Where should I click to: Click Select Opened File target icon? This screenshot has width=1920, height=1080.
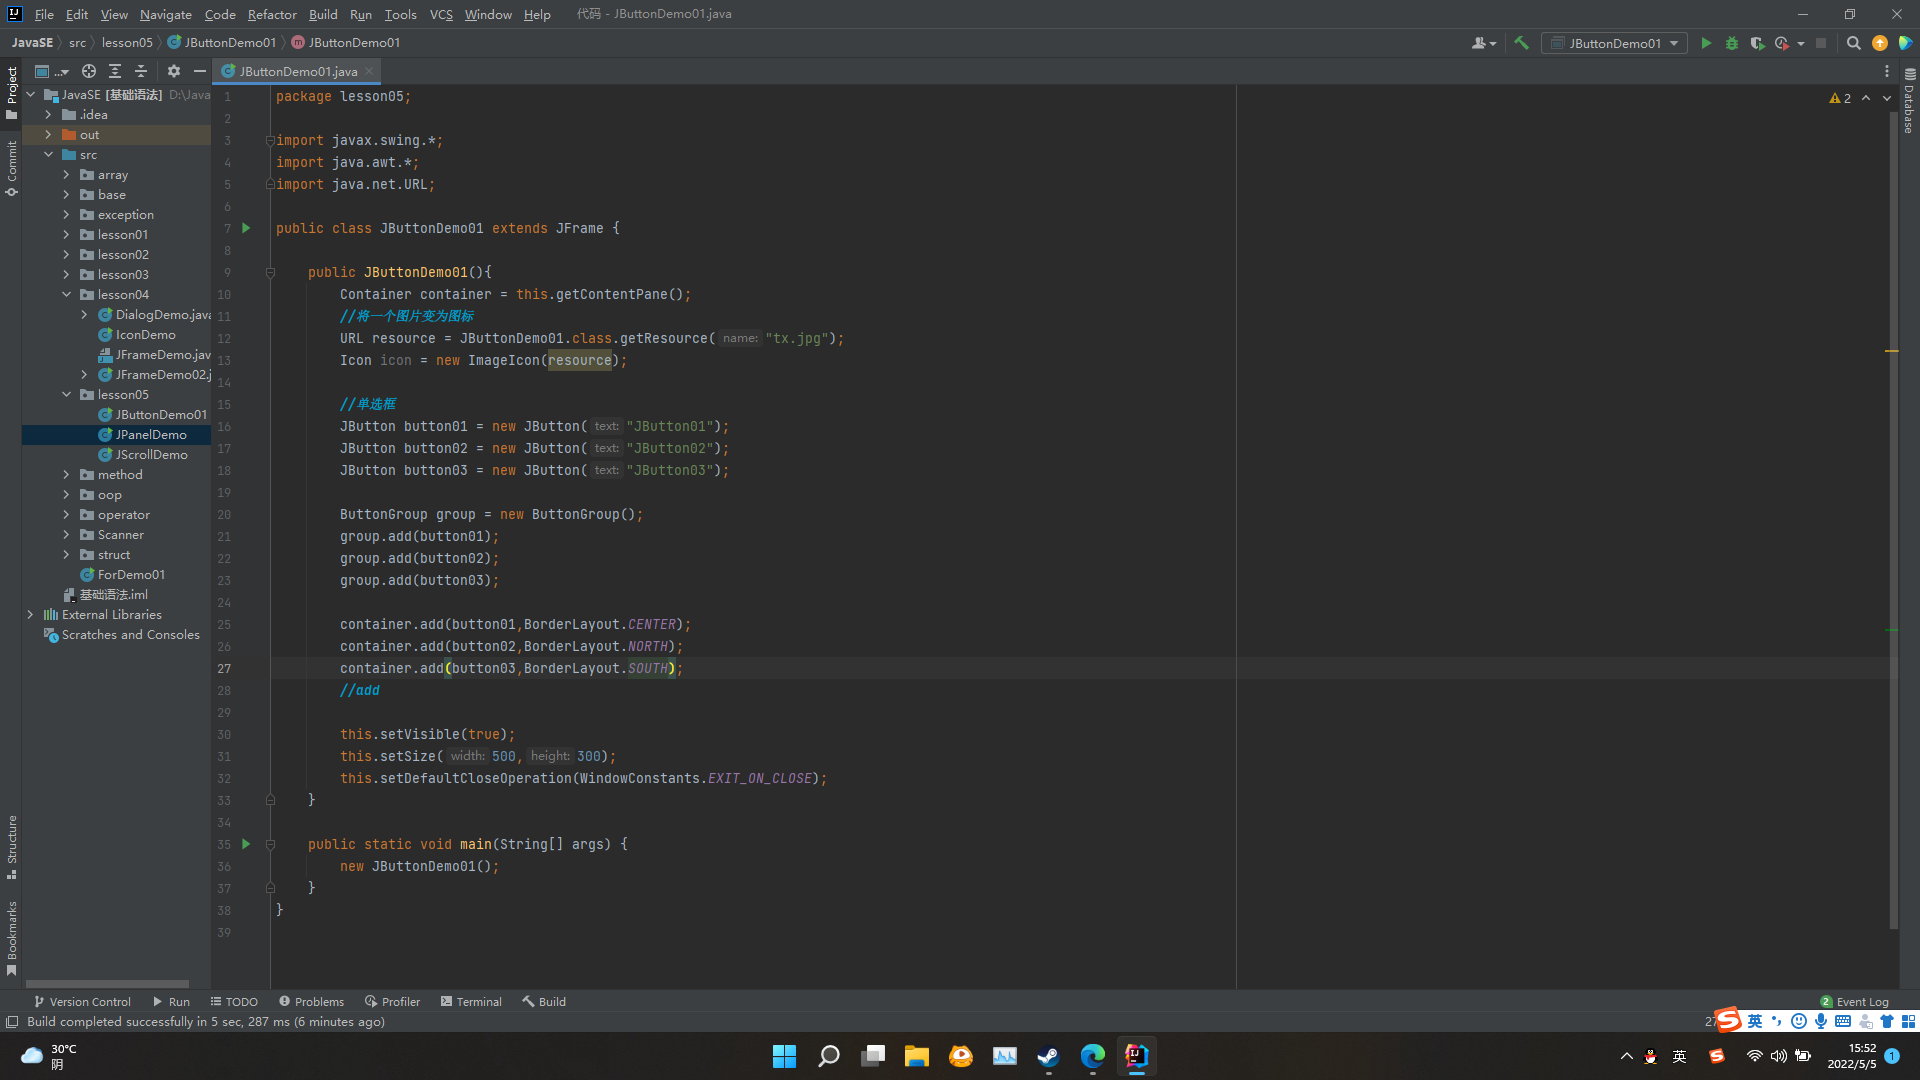(x=89, y=71)
